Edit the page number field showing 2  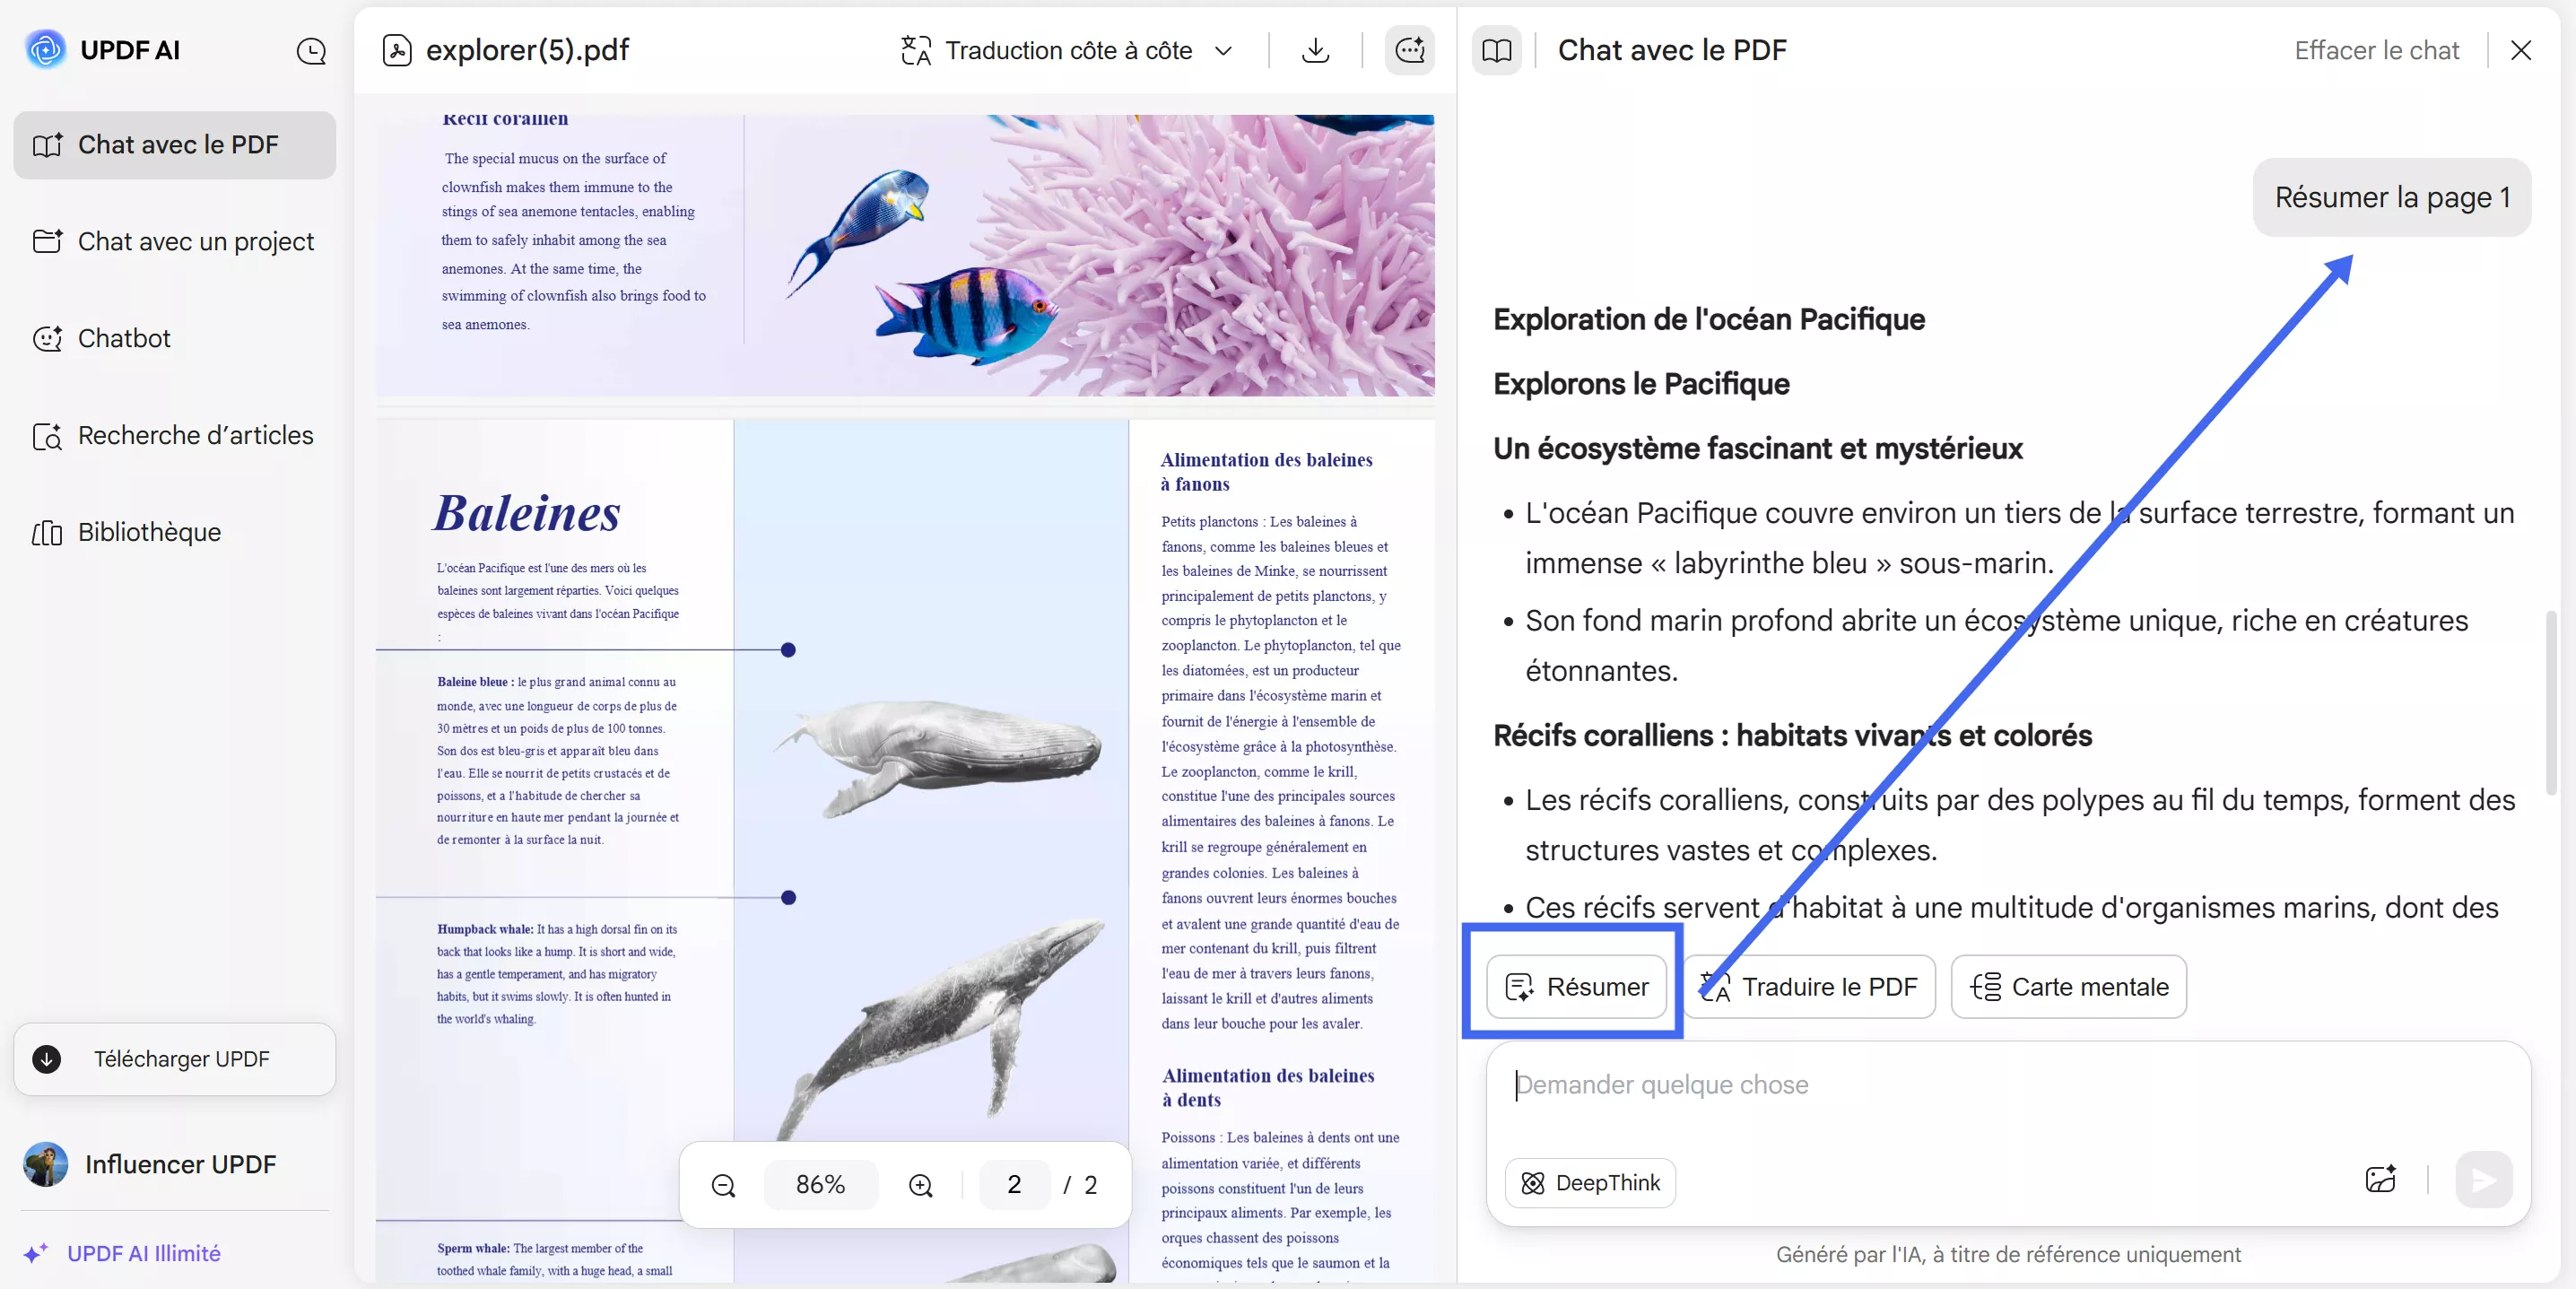coord(1013,1185)
